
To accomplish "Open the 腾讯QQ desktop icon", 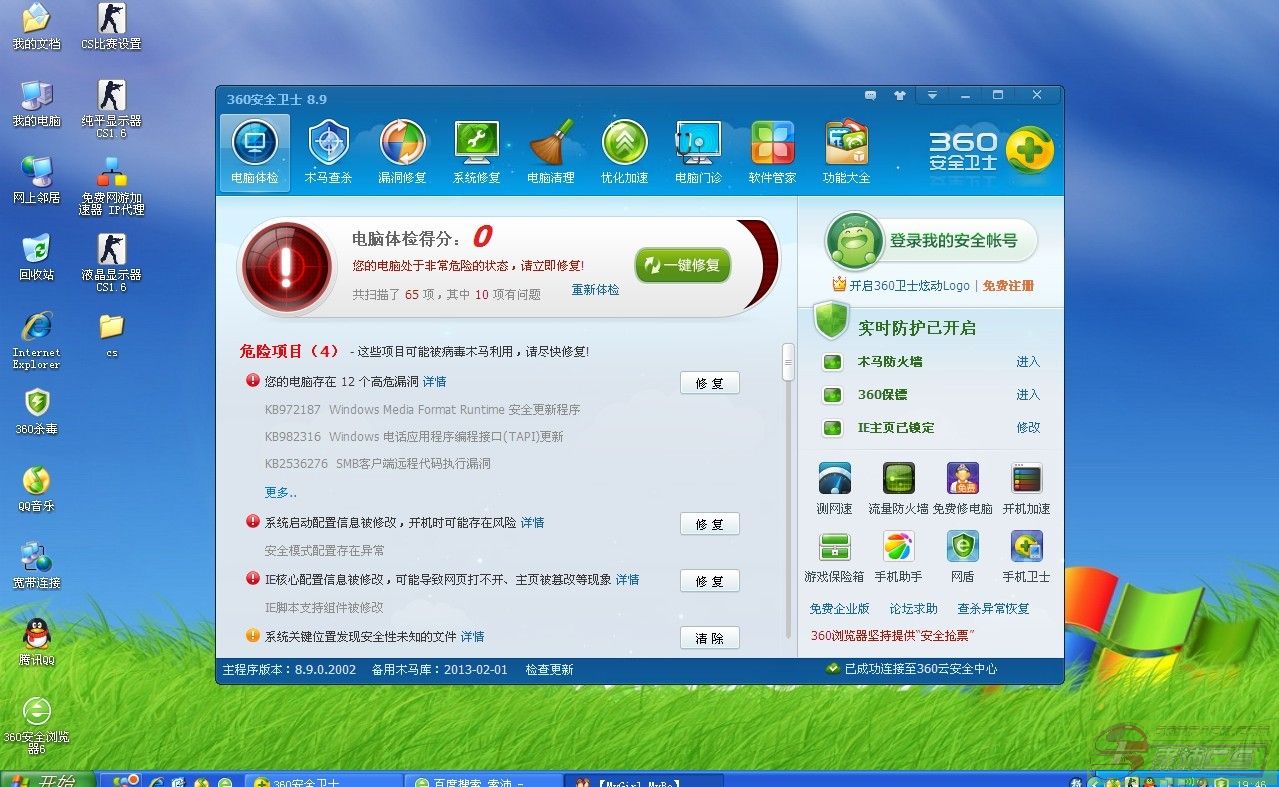I will click(37, 642).
